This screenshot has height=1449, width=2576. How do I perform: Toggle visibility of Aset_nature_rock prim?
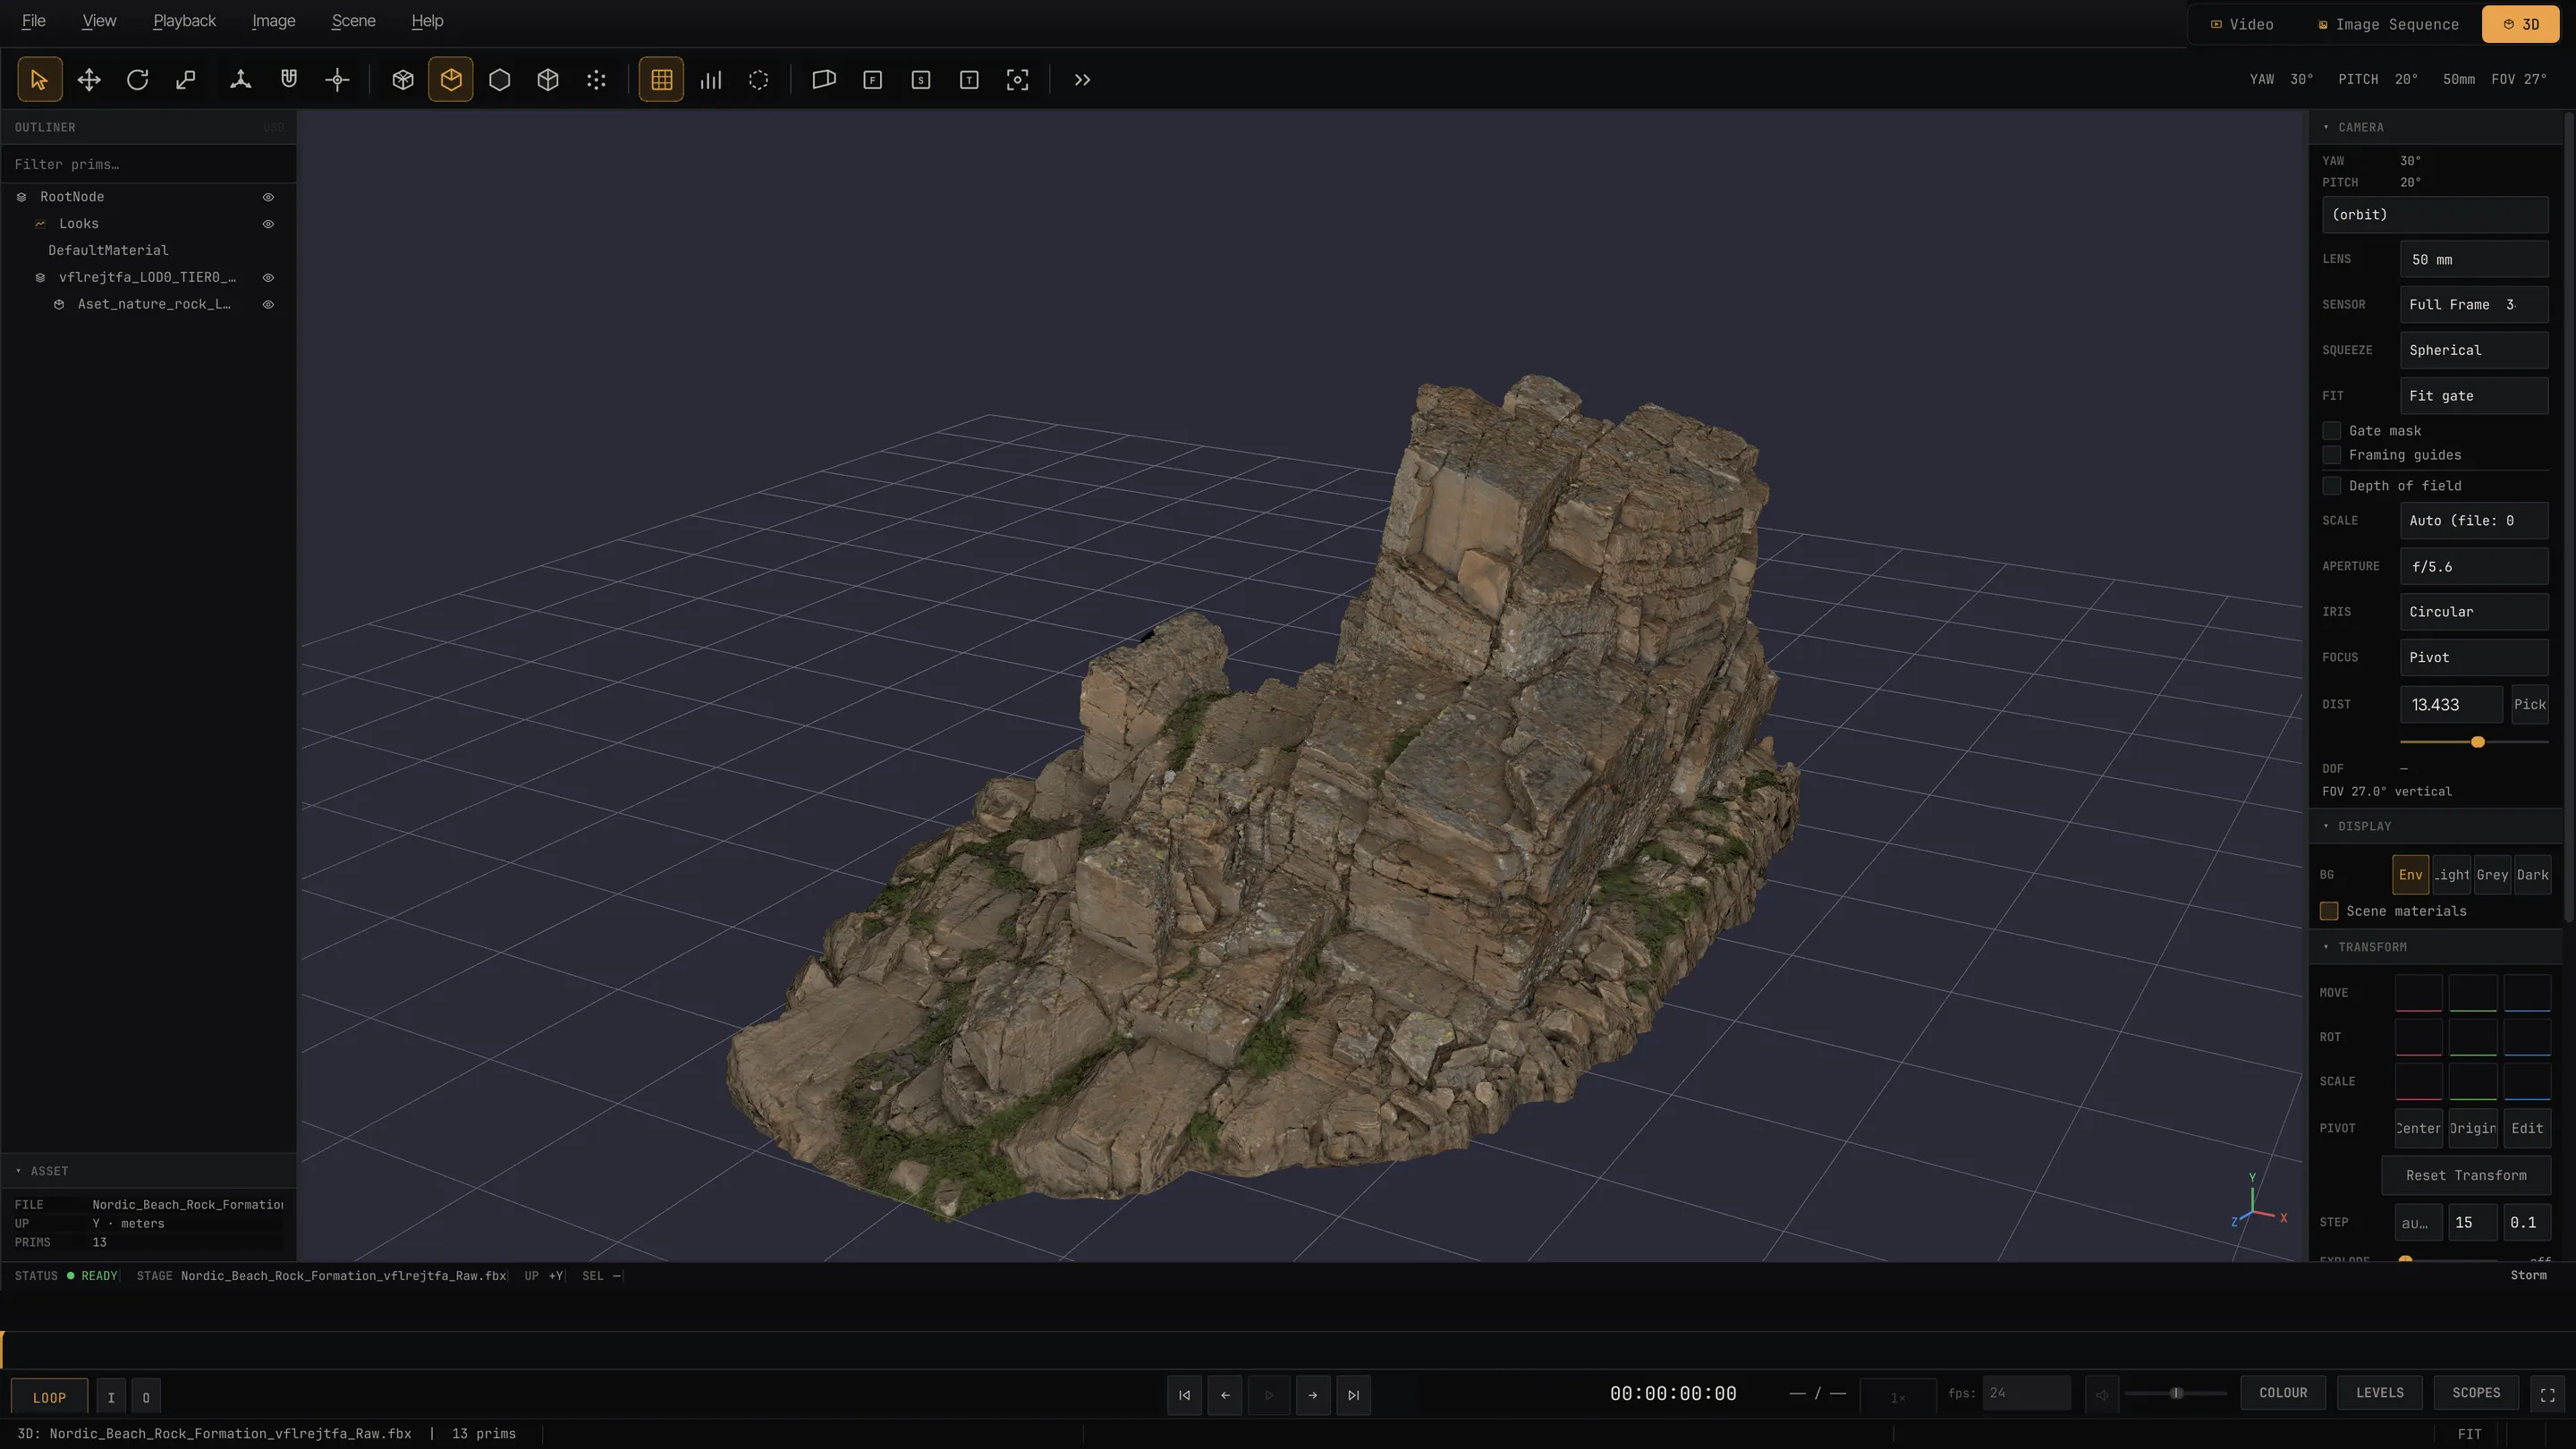268,304
